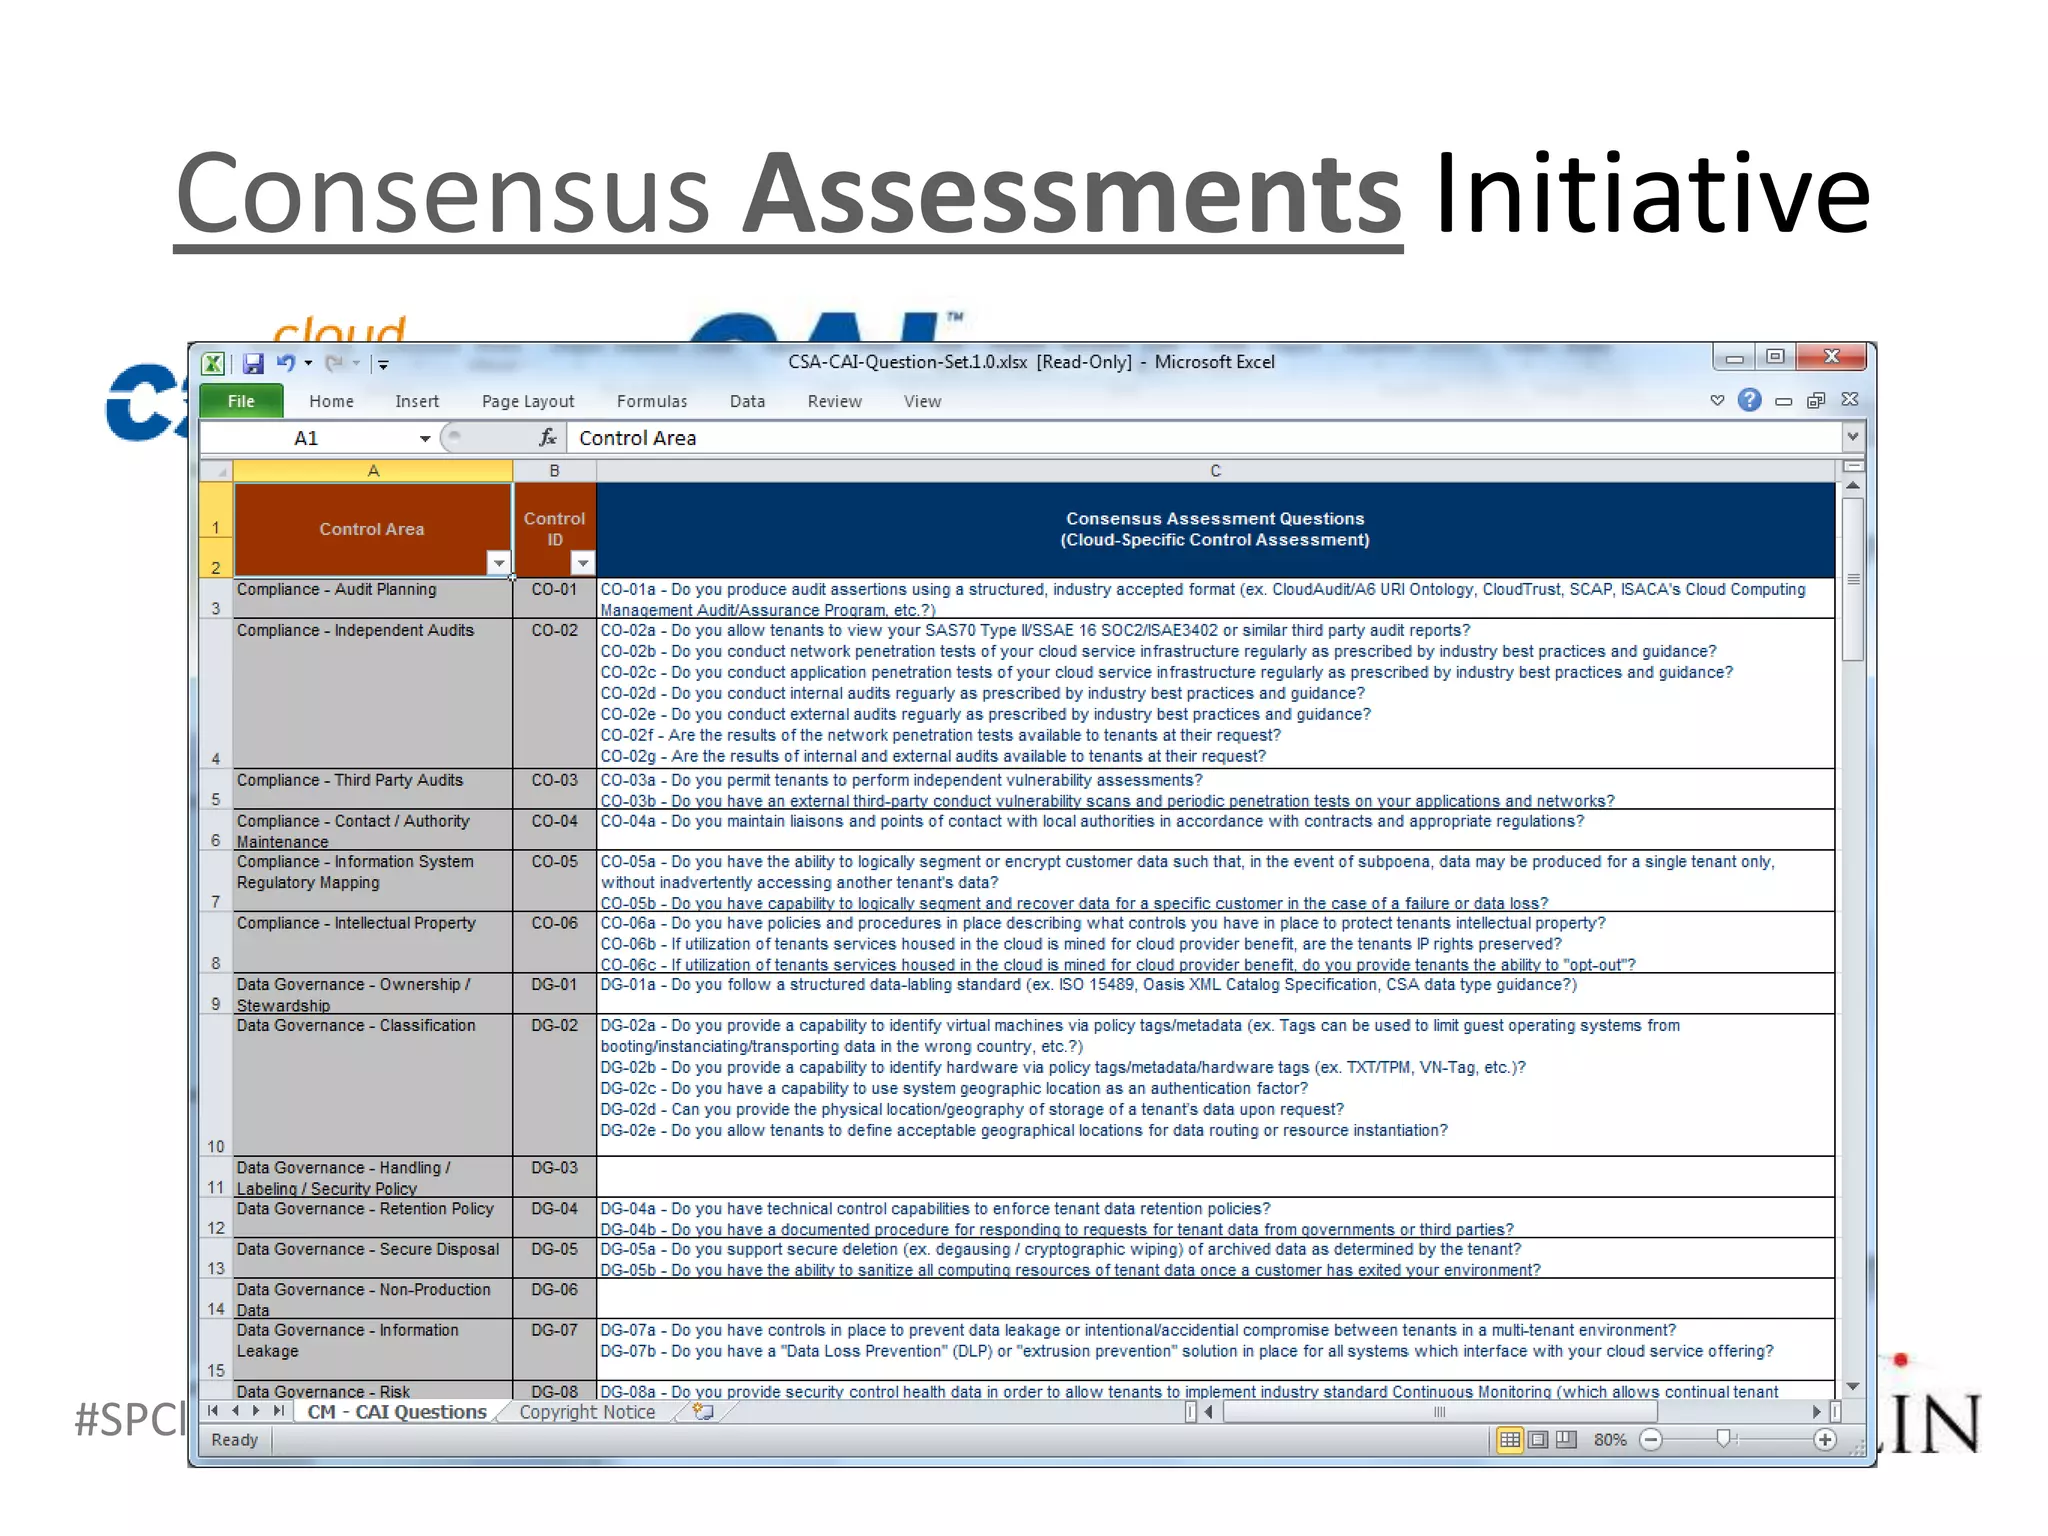Select the DG-05 control ID cell
This screenshot has height=1536, width=2048.
pyautogui.click(x=554, y=1258)
